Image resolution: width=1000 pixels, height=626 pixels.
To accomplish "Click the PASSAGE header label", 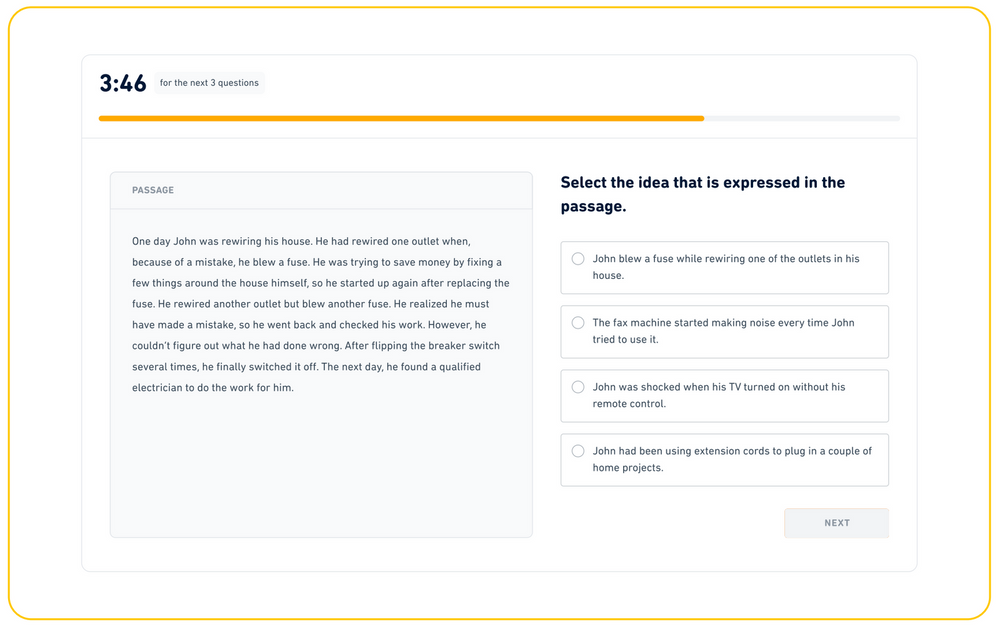I will click(153, 190).
